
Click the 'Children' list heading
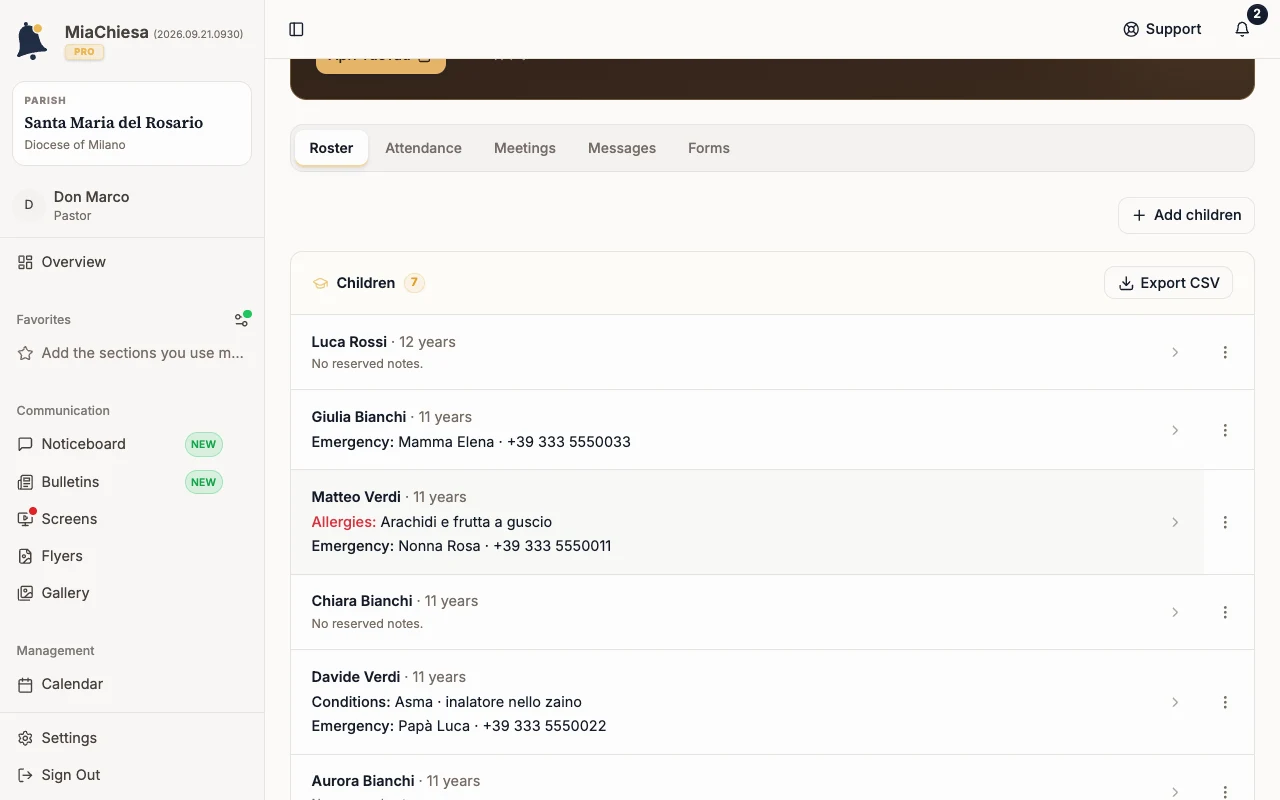click(366, 283)
